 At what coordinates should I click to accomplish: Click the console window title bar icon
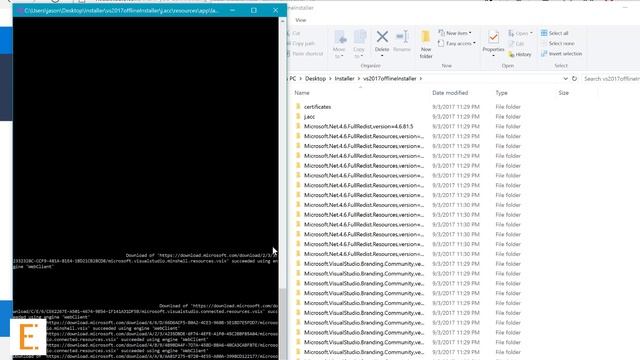tap(19, 11)
